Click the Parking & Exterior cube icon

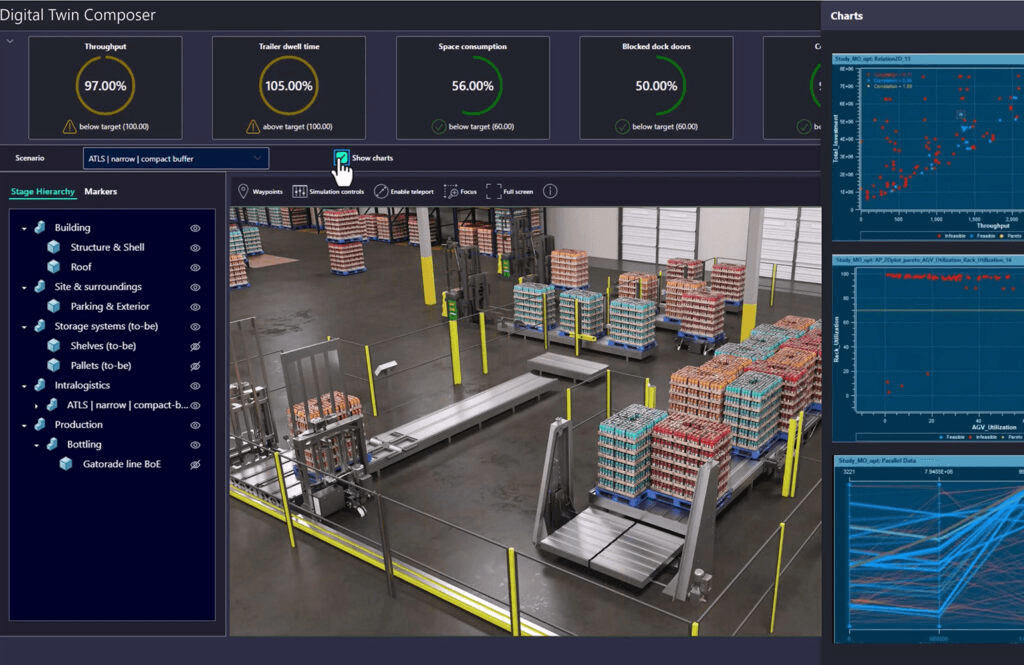click(54, 306)
